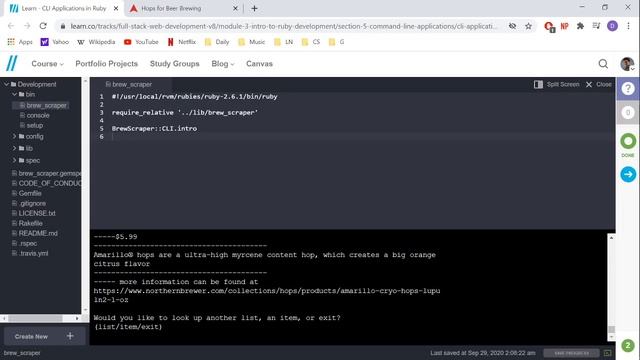The height and width of the screenshot is (360, 640).
Task: Click the NP extension icon
Action: 564,26
